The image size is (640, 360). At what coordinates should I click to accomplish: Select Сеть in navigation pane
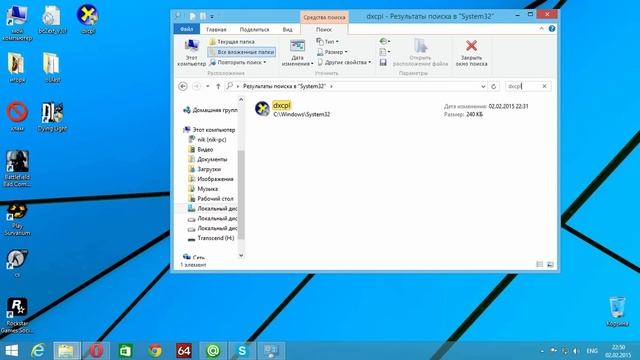click(x=194, y=257)
